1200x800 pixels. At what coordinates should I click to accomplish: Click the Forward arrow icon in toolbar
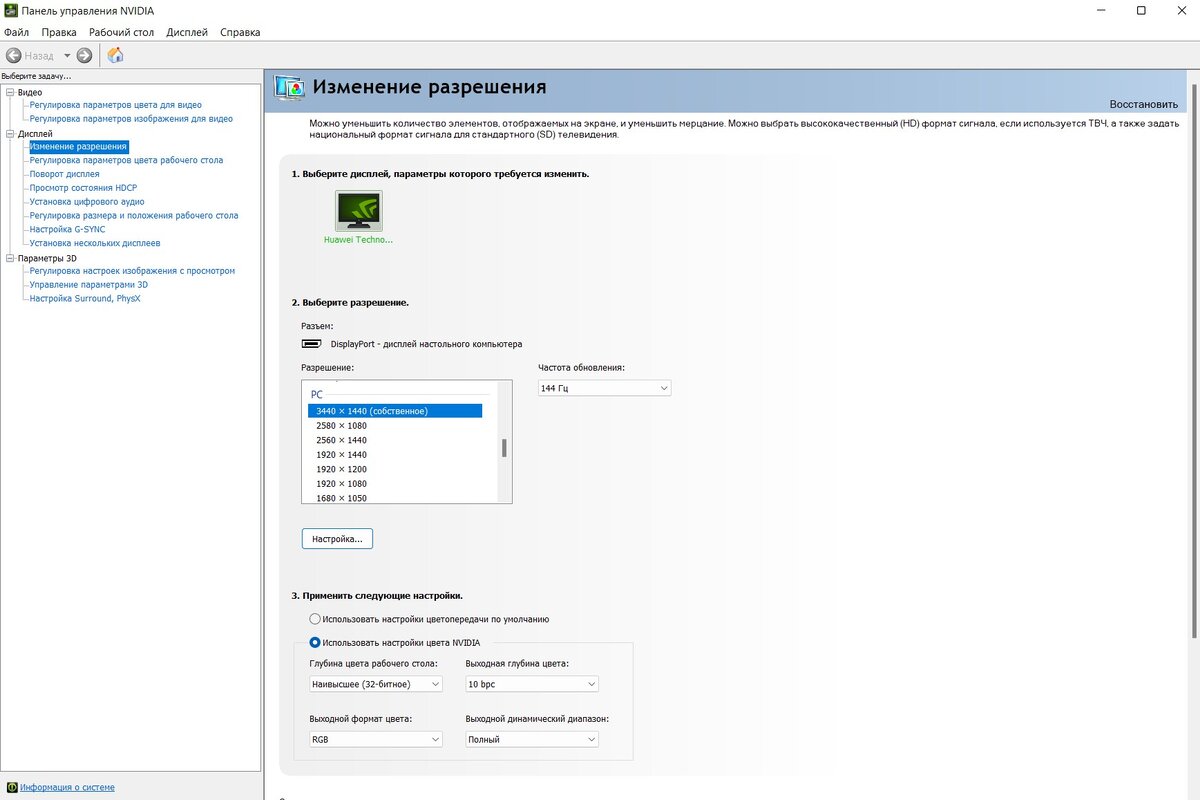84,56
